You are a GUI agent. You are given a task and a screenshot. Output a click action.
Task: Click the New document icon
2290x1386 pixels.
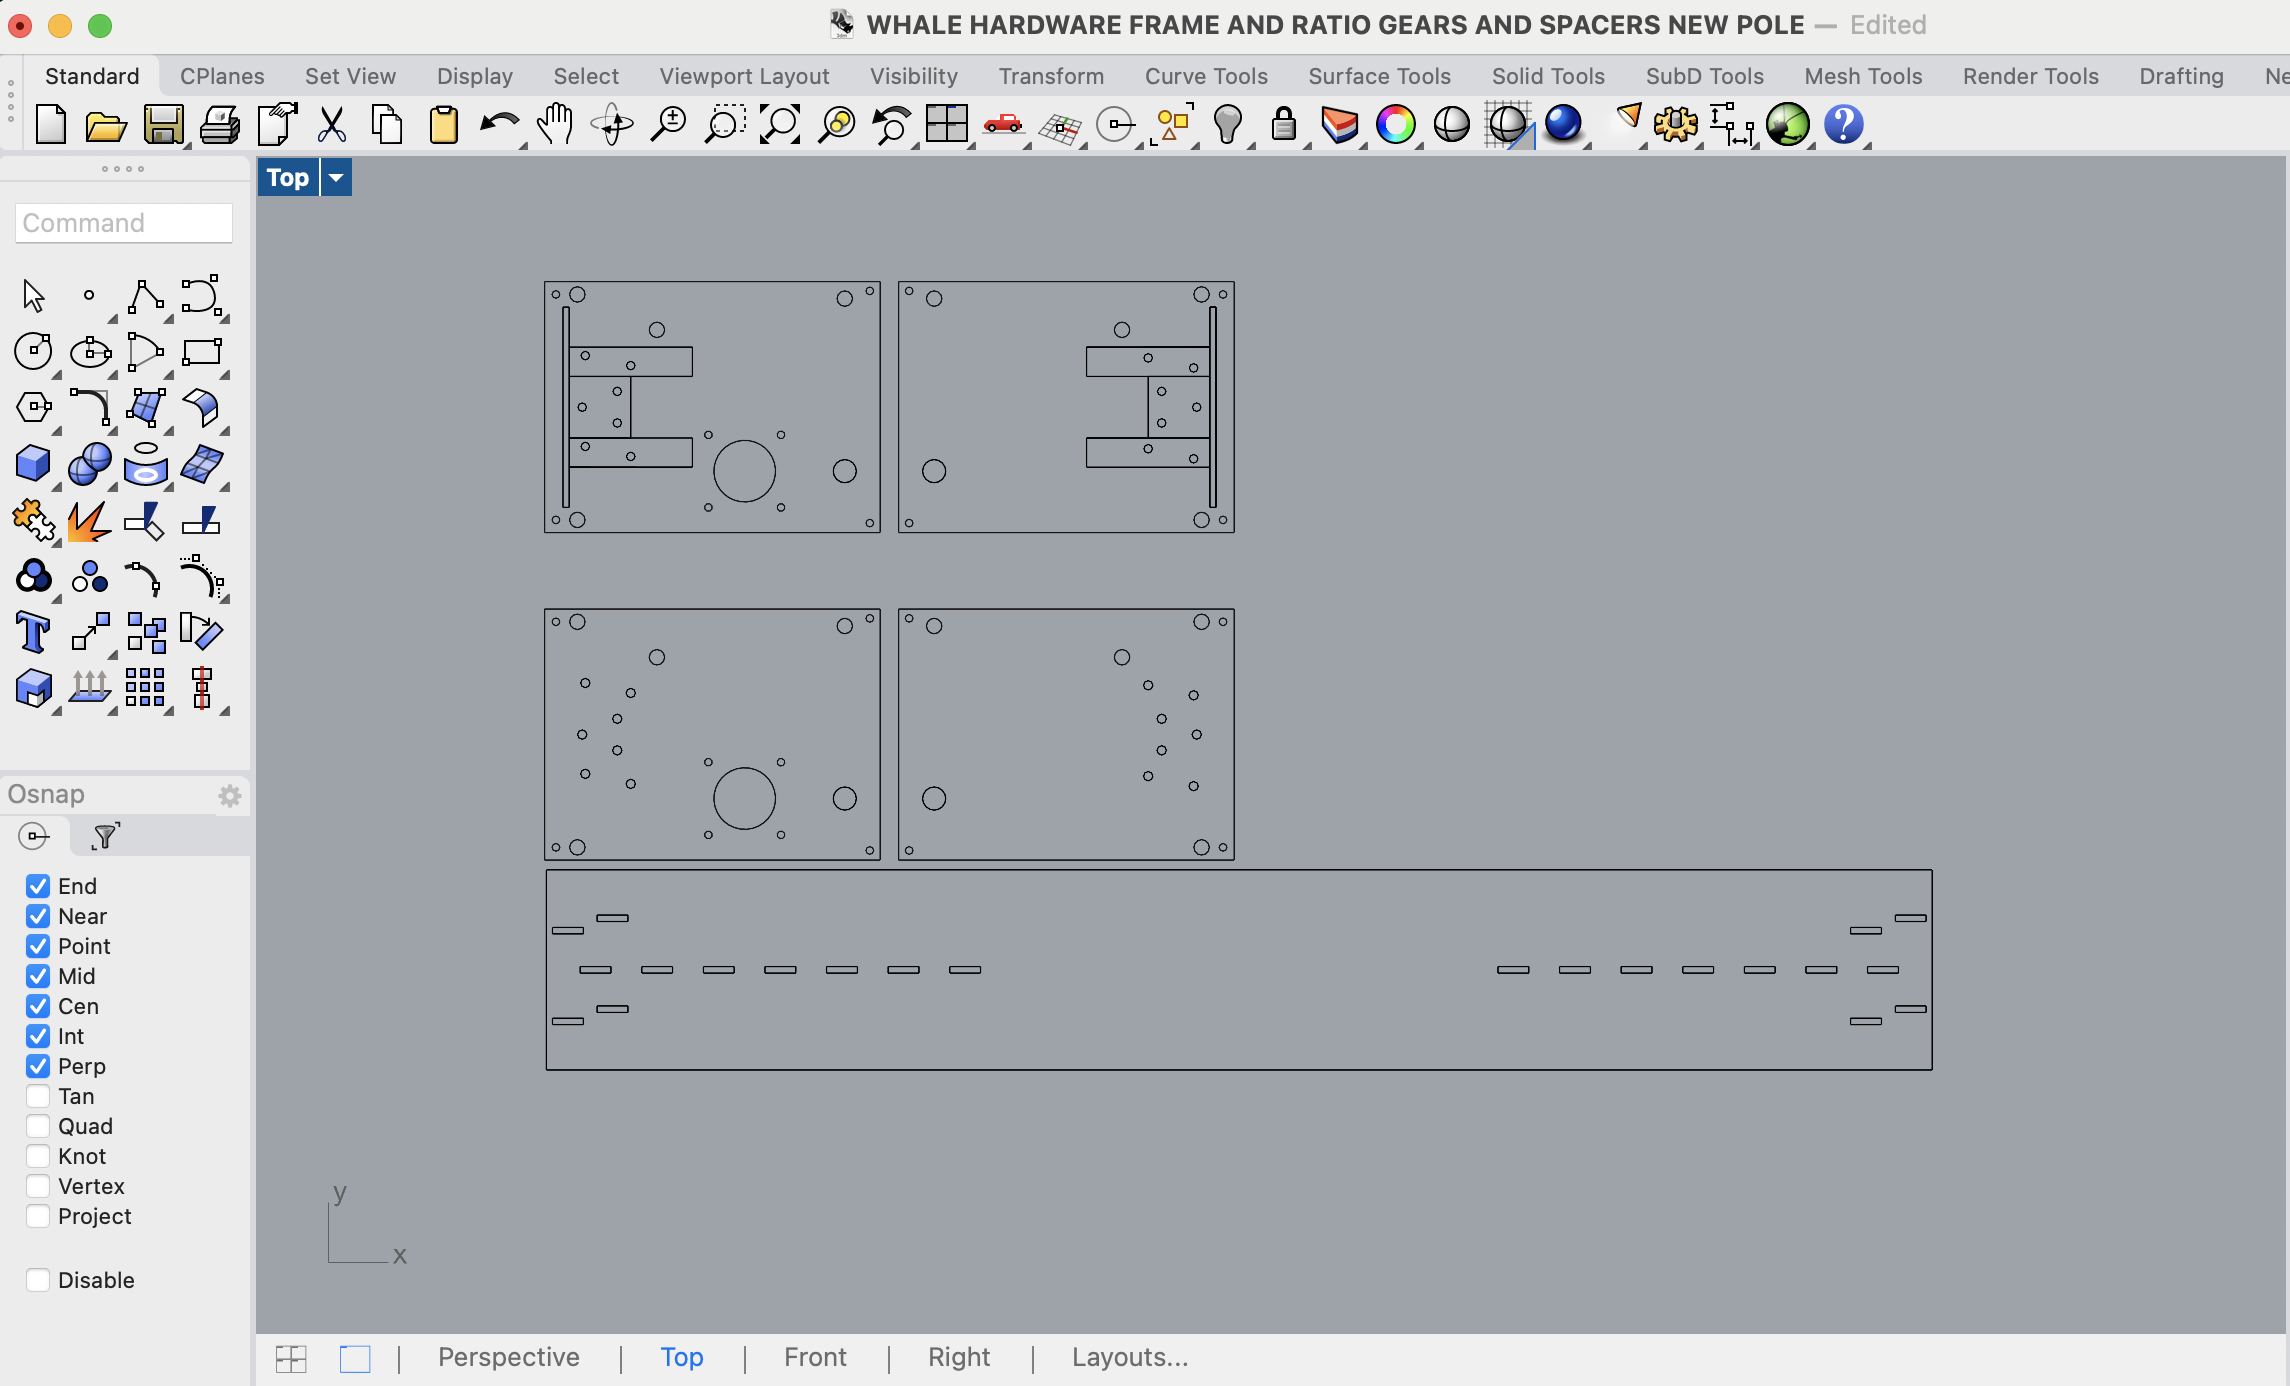50,125
